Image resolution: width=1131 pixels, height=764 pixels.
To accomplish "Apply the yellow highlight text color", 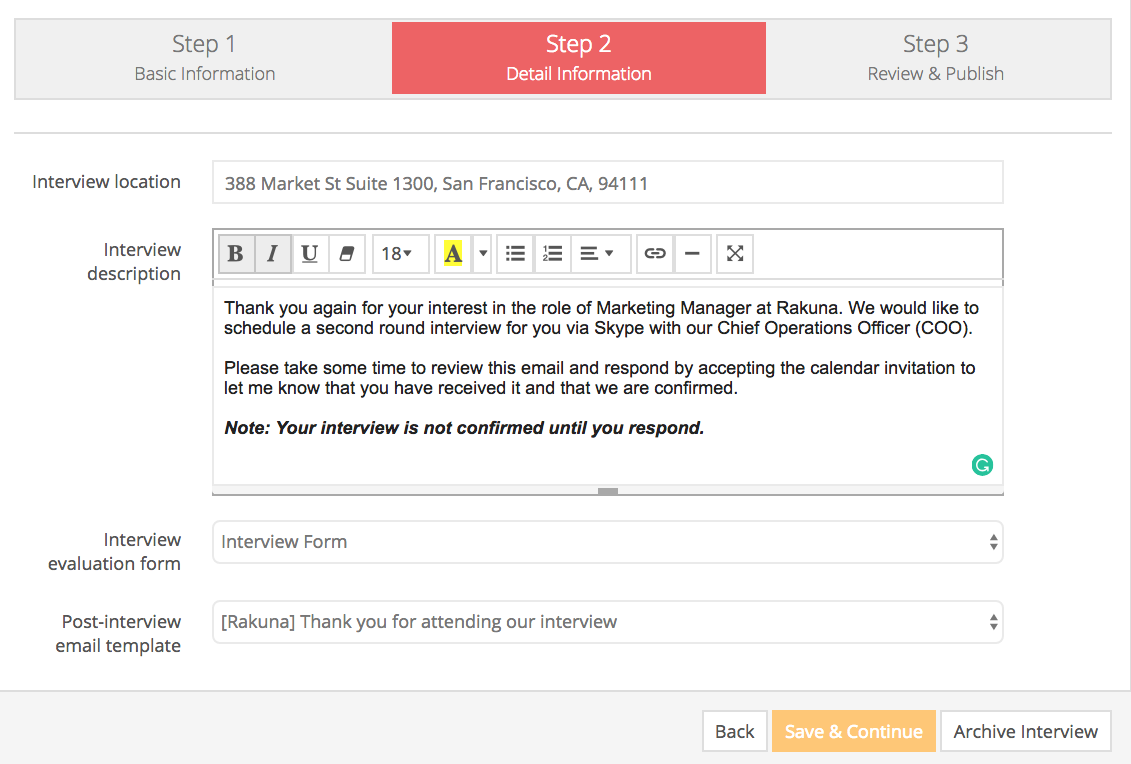I will tap(453, 254).
